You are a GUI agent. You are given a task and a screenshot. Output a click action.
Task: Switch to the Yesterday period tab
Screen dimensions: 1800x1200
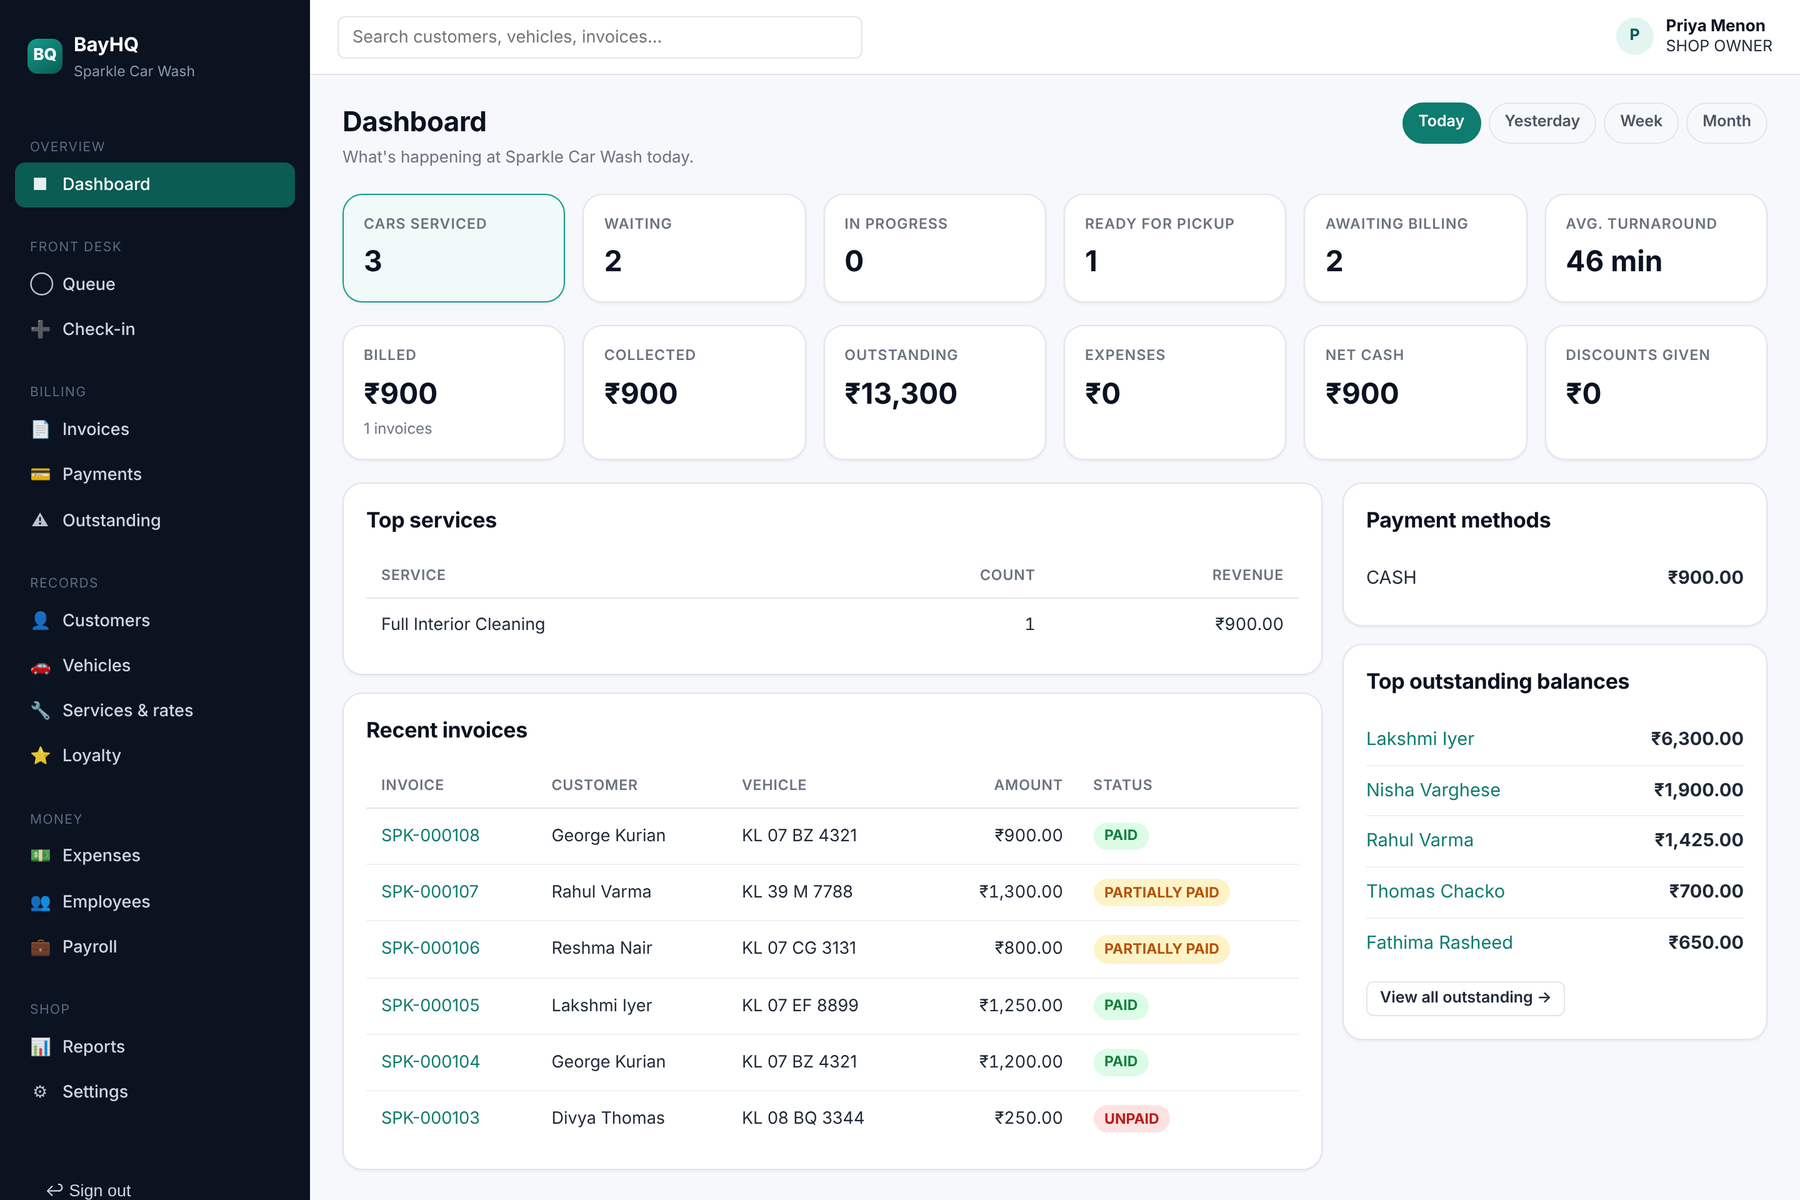click(x=1542, y=122)
